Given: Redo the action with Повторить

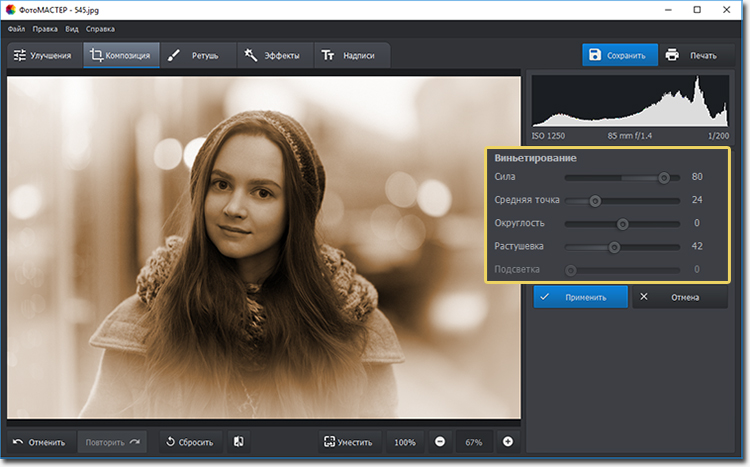Looking at the screenshot, I should click(x=111, y=442).
